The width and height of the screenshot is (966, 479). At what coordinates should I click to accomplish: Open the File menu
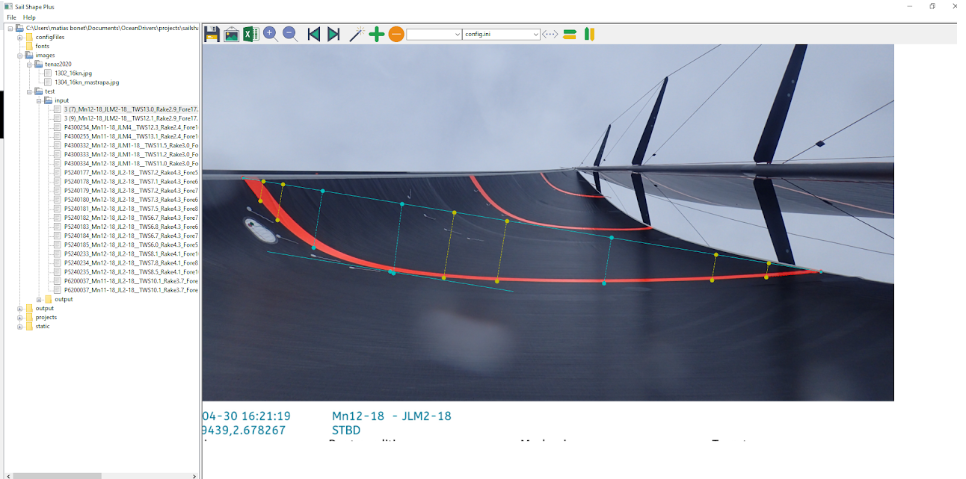click(11, 17)
